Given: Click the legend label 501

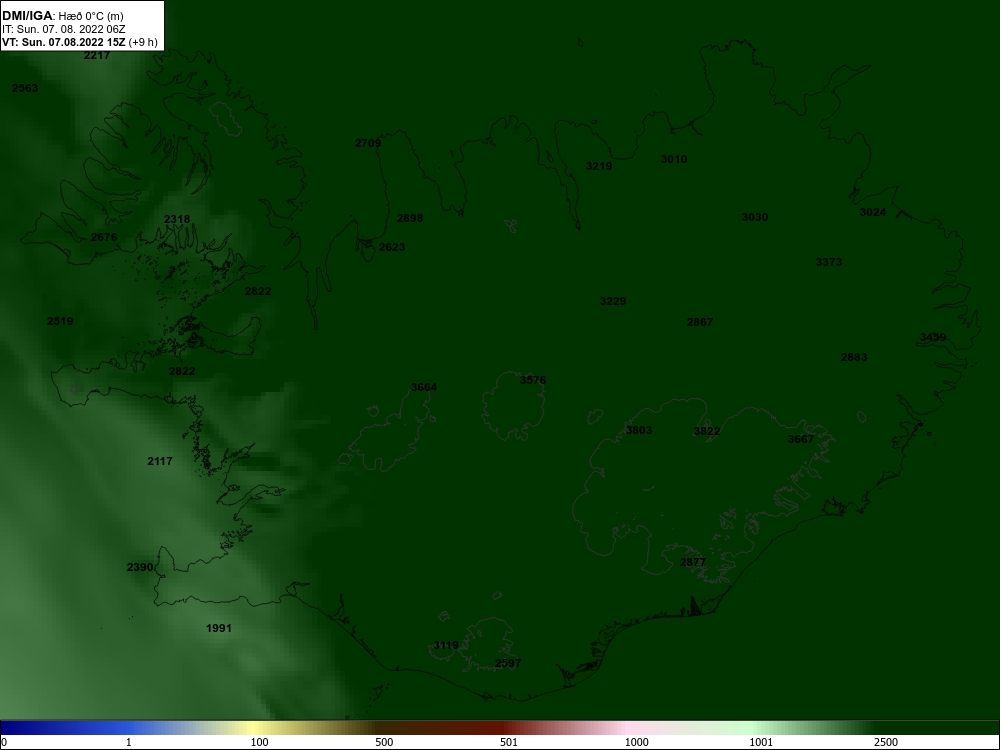Looking at the screenshot, I should click(509, 742).
